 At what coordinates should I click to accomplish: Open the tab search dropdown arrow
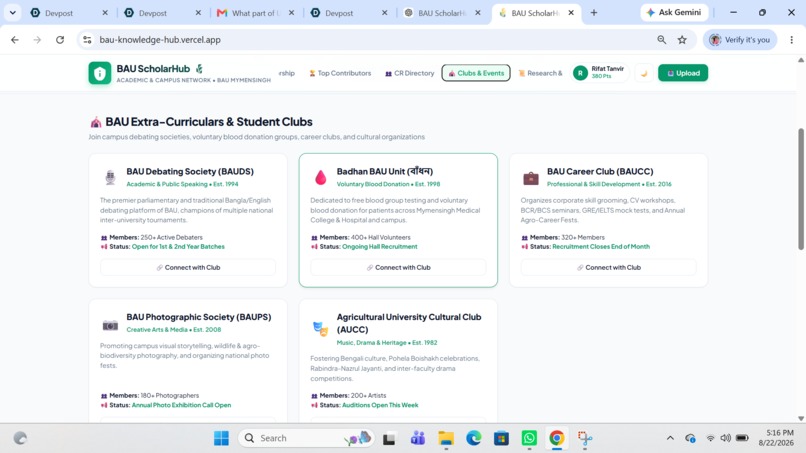(12, 12)
